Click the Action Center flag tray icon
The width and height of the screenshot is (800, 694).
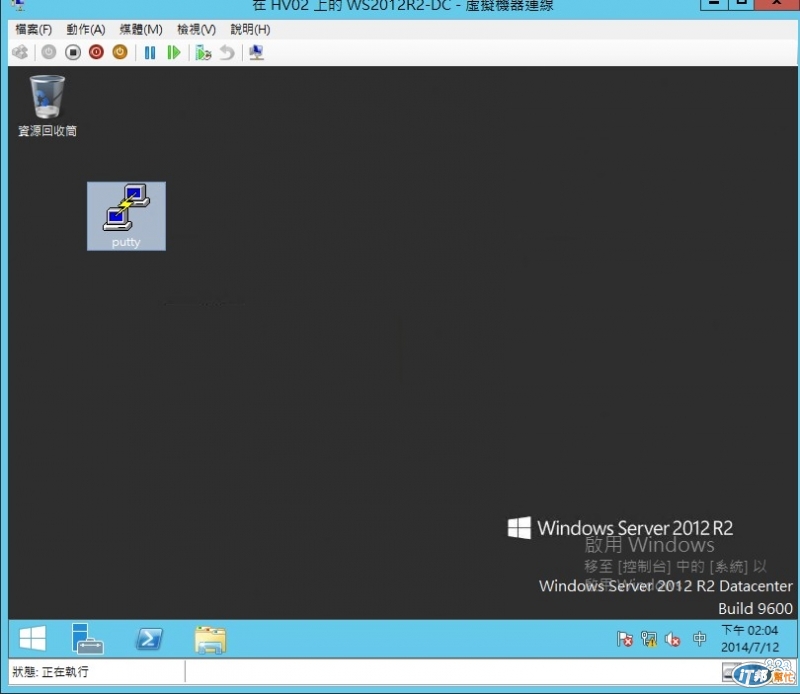tap(624, 639)
